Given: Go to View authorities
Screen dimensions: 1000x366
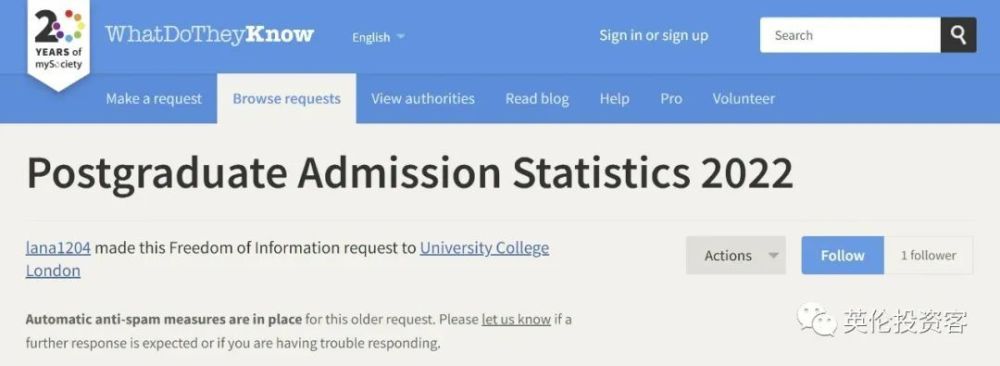Looking at the screenshot, I should click(x=423, y=99).
